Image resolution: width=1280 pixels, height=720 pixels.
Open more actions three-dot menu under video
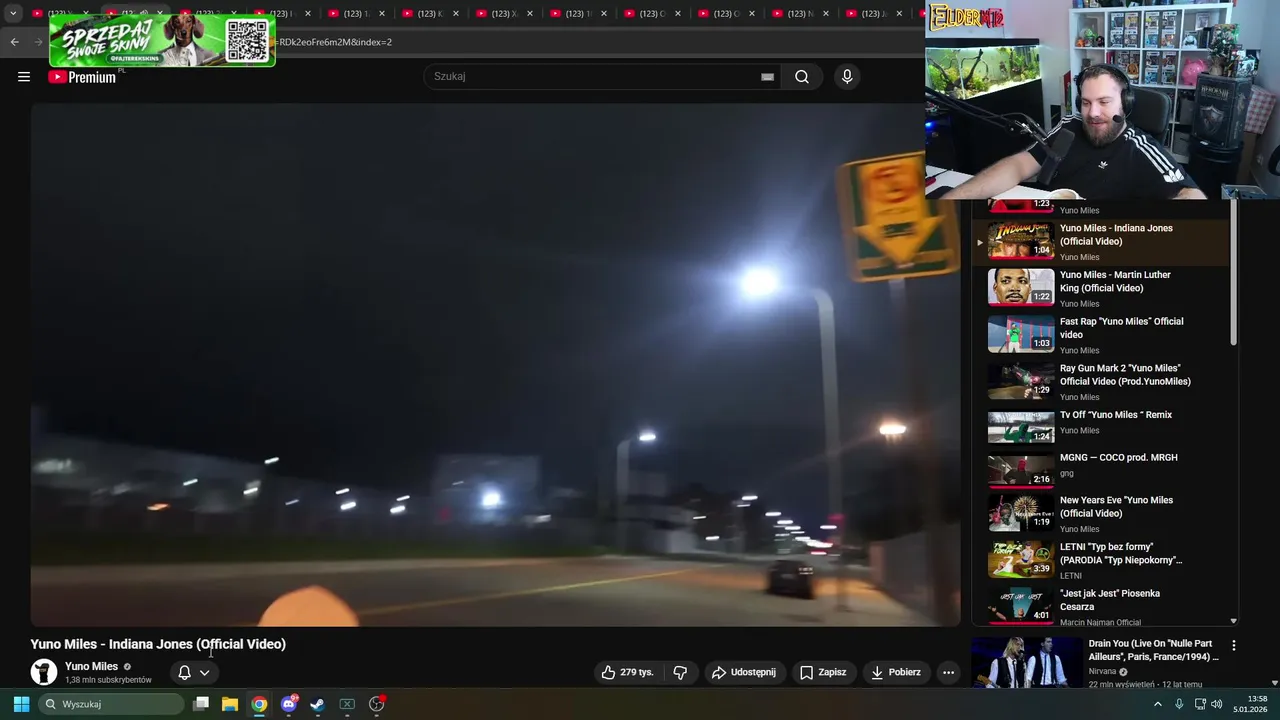(949, 673)
